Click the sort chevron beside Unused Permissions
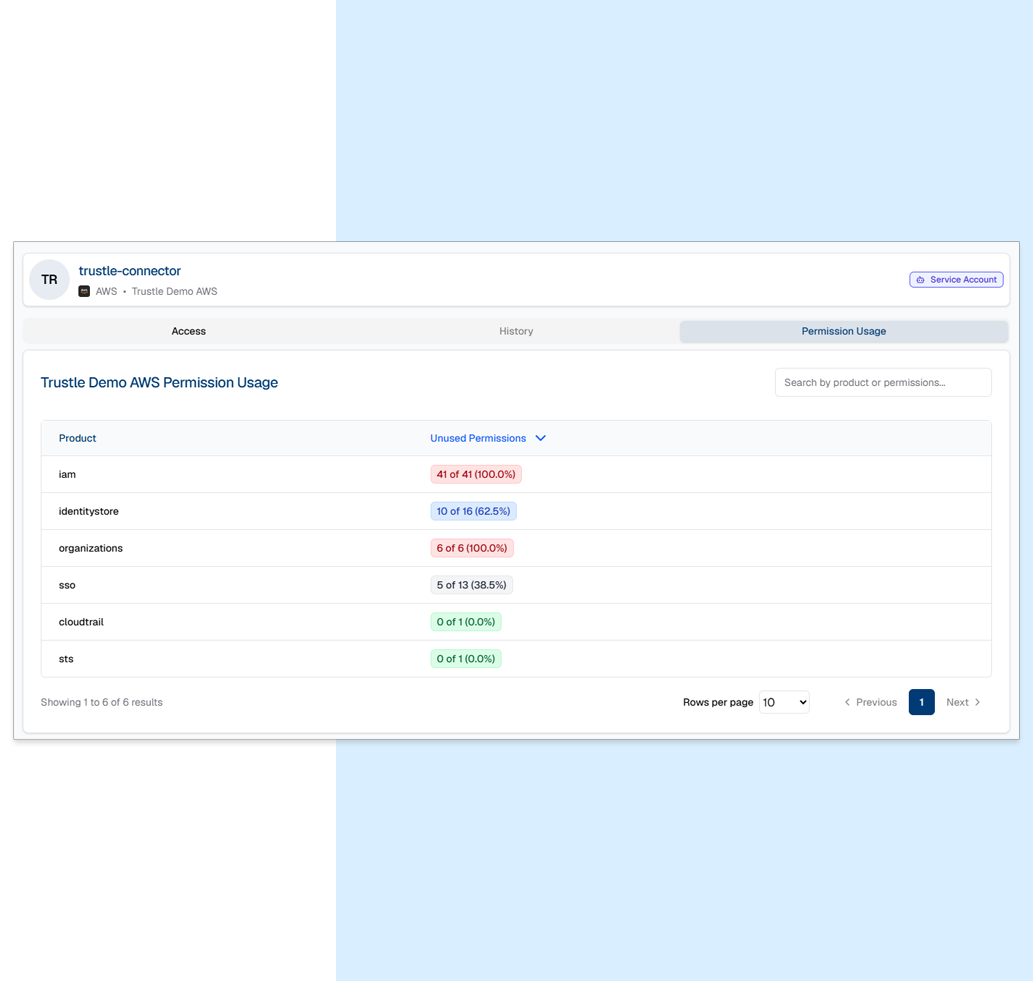 (x=540, y=438)
